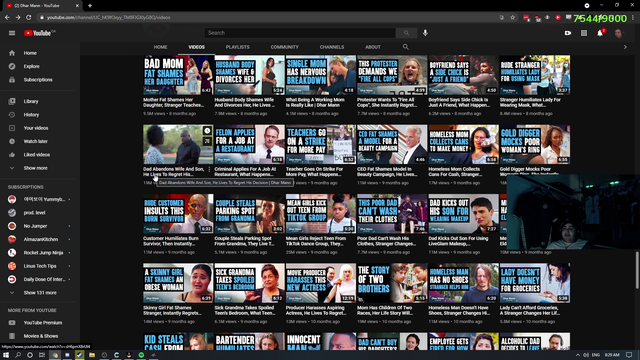Viewport: 640px width, 360px height.
Task: Open Linus Tech Tips subscription
Action: pyautogui.click(x=40, y=266)
